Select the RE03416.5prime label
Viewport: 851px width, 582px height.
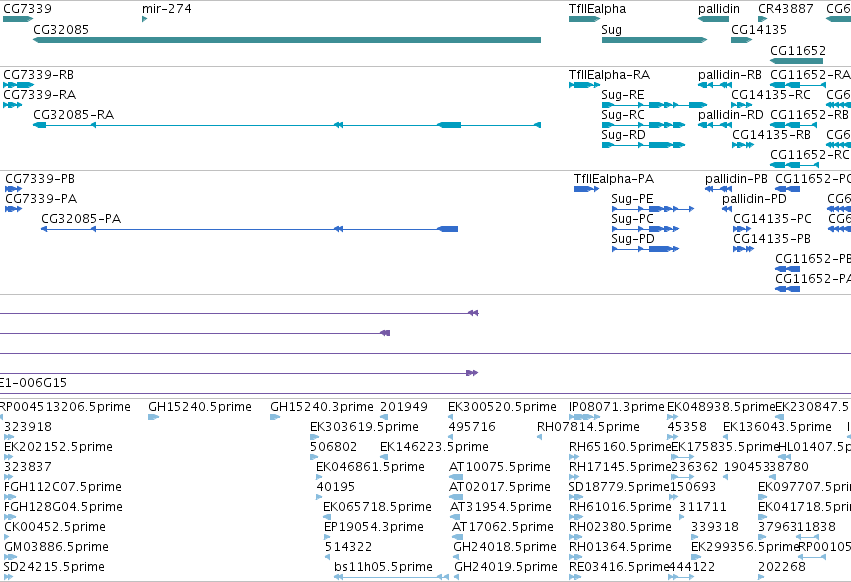[619, 567]
